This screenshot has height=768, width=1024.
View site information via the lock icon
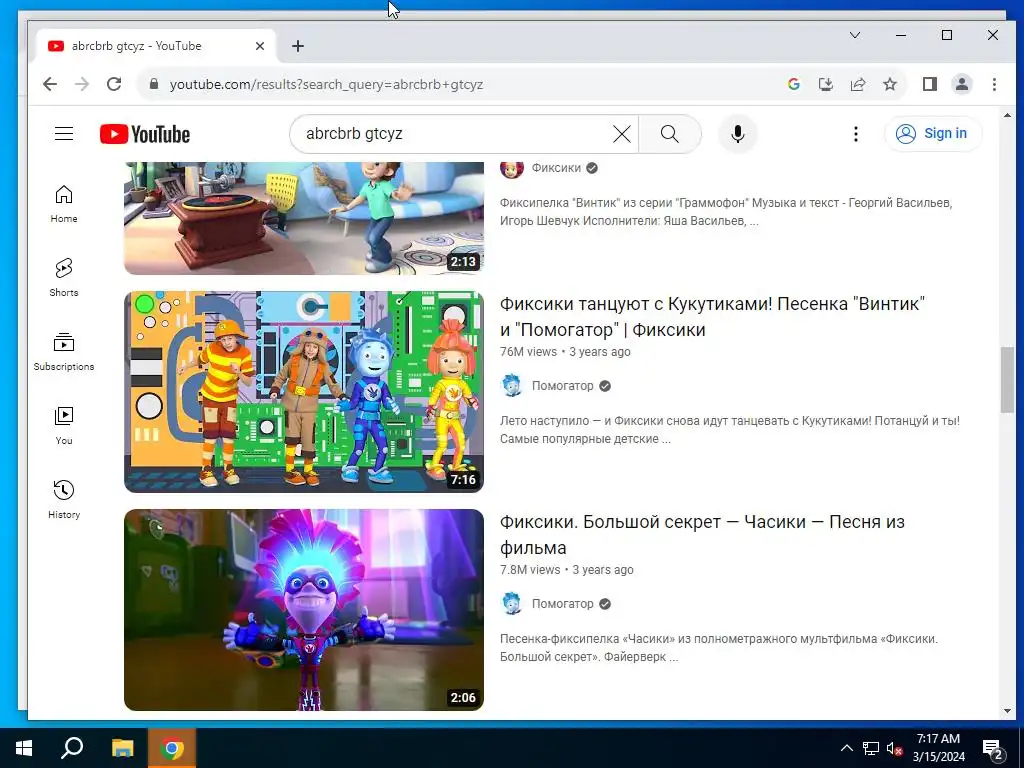coord(154,84)
